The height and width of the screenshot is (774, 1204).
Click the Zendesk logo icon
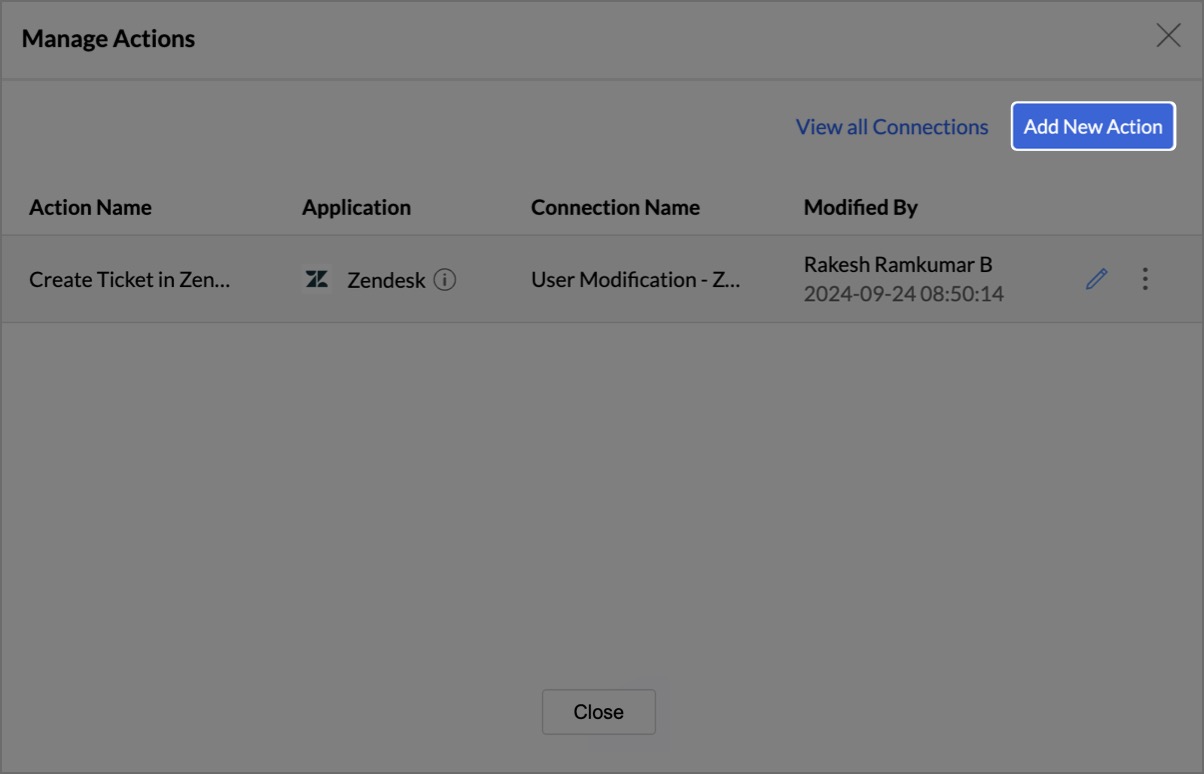(x=317, y=280)
